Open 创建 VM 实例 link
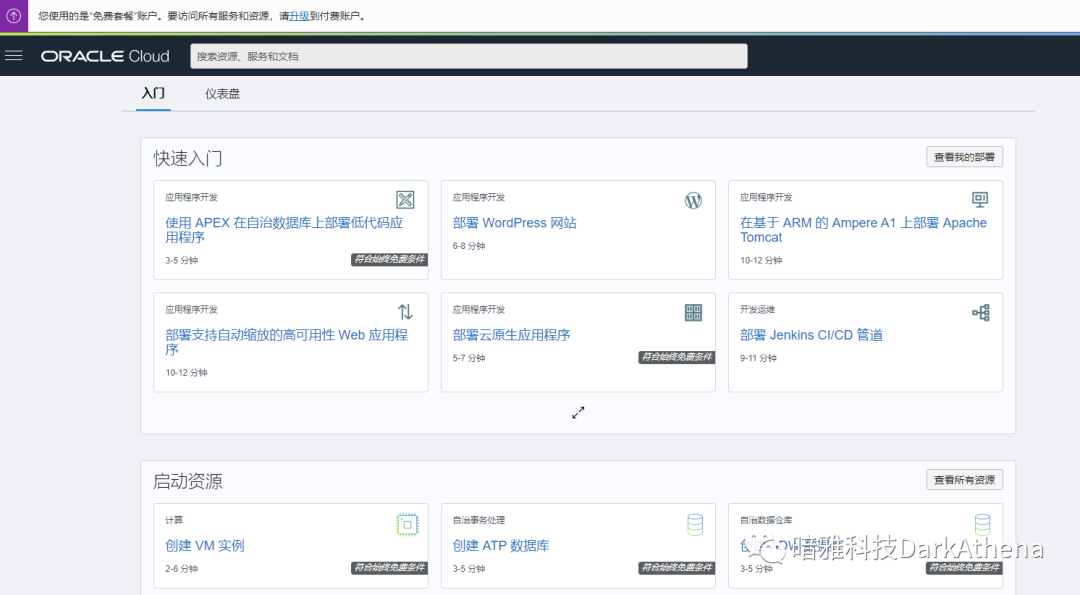 click(x=205, y=545)
